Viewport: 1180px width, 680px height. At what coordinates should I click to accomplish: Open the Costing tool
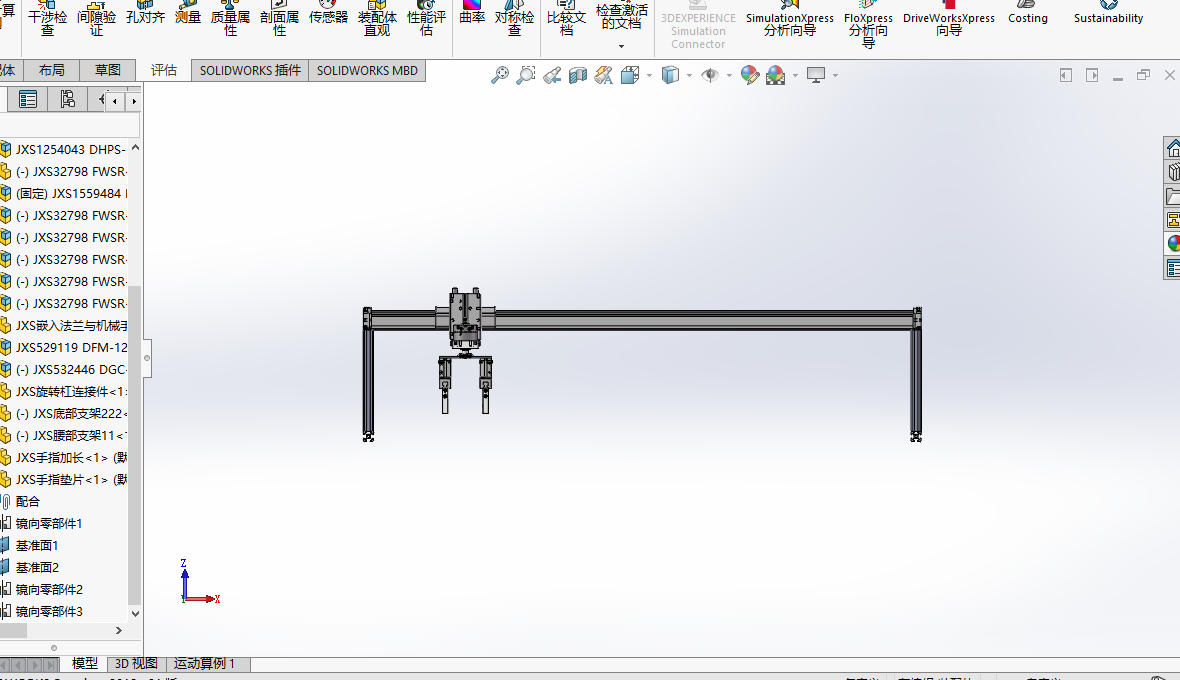[x=1027, y=15]
